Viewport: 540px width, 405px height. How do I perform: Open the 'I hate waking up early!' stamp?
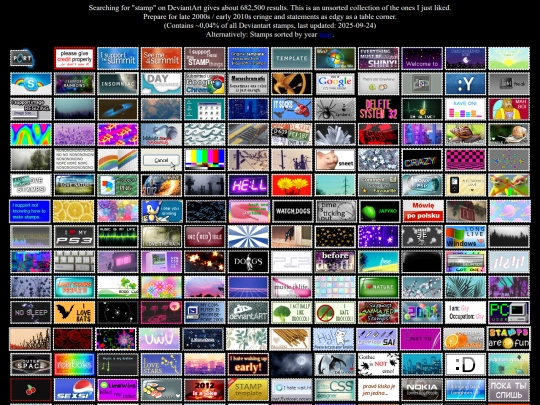[x=248, y=364]
